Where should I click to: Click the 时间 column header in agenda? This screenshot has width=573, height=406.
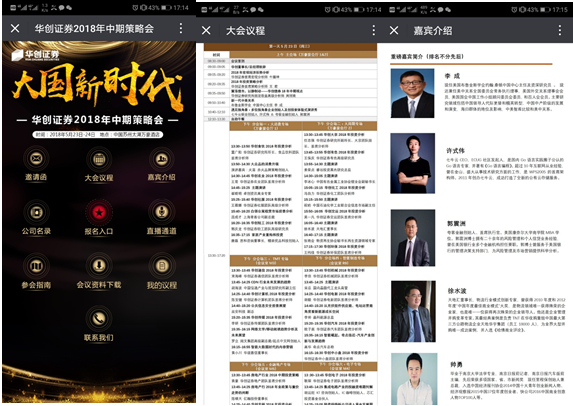(216, 55)
